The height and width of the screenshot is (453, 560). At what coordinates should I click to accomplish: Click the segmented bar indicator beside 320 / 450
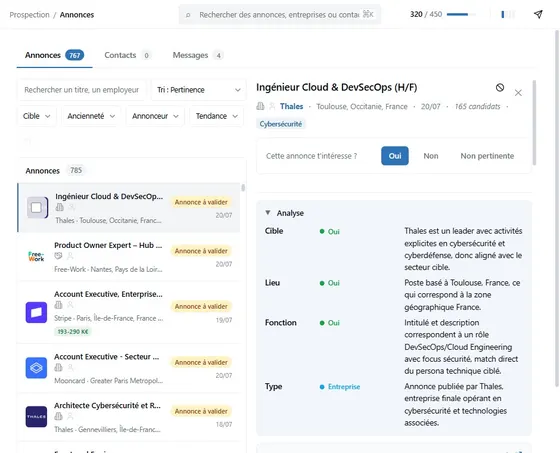click(x=508, y=14)
